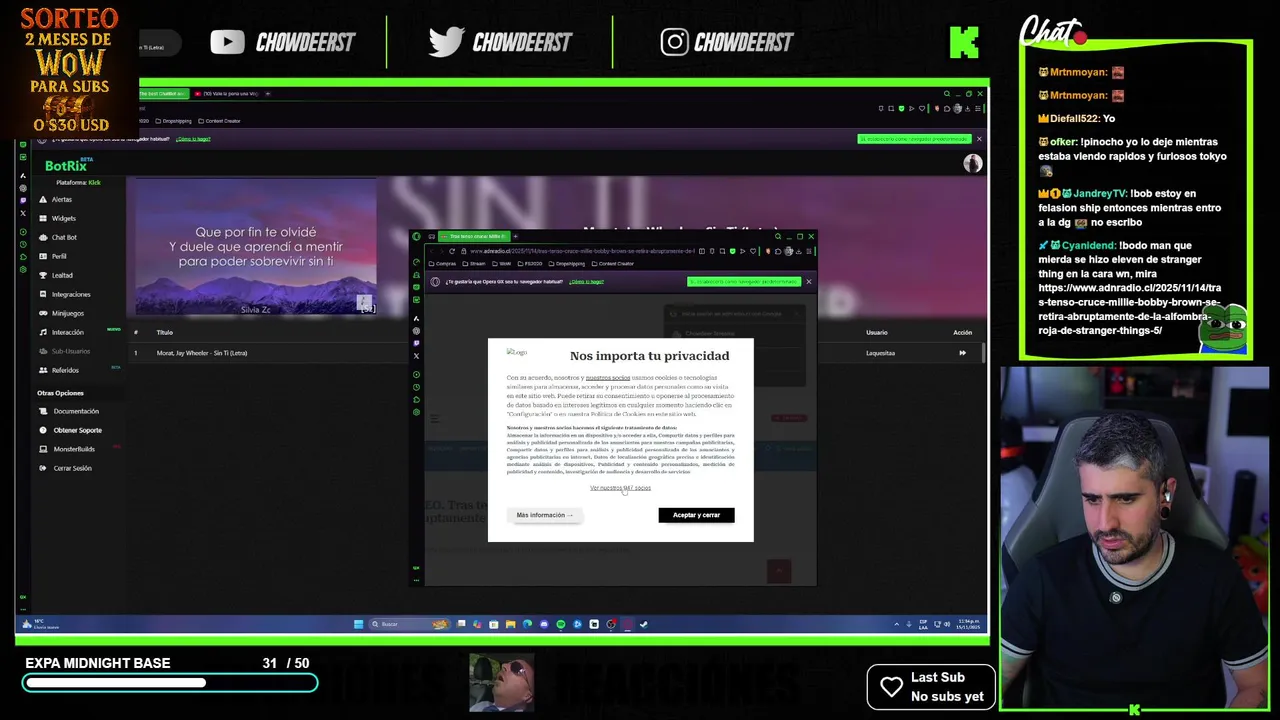Click X icon in front Opera sidebar
Viewport: 1280px width, 720px height.
click(x=416, y=356)
